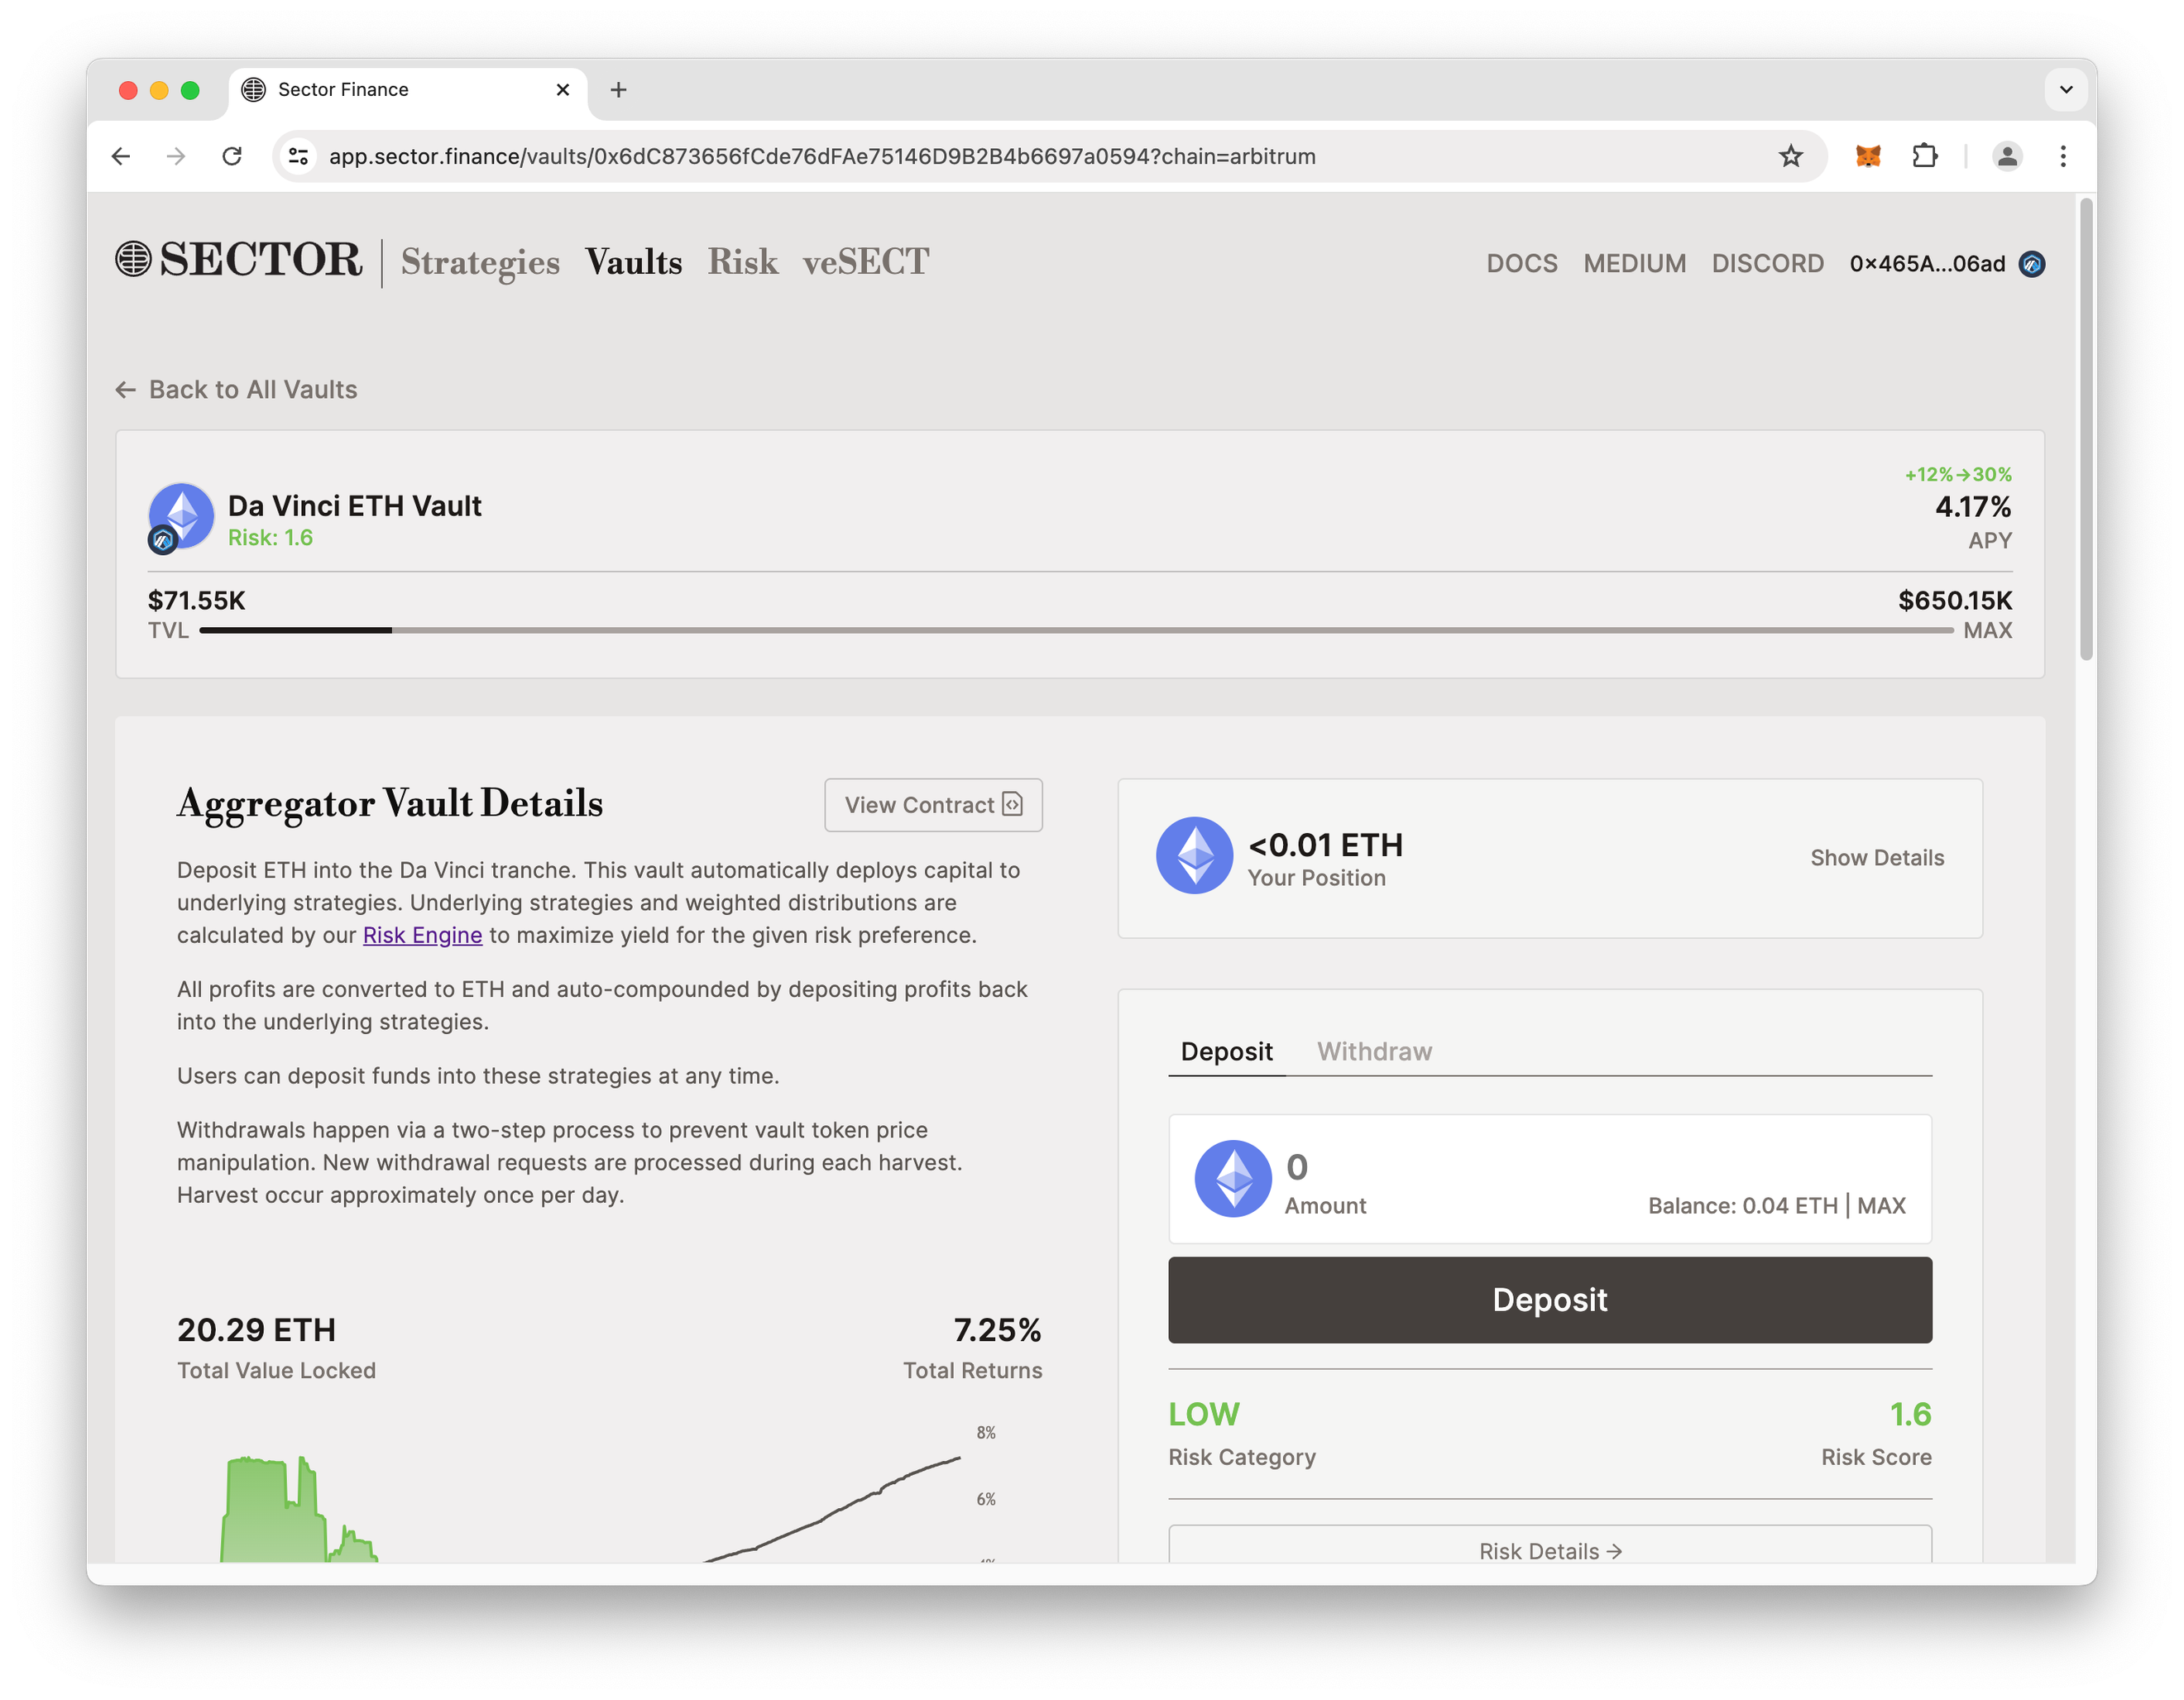Expand the tab search chevron dropdown
The height and width of the screenshot is (1700, 2184).
[x=2066, y=90]
